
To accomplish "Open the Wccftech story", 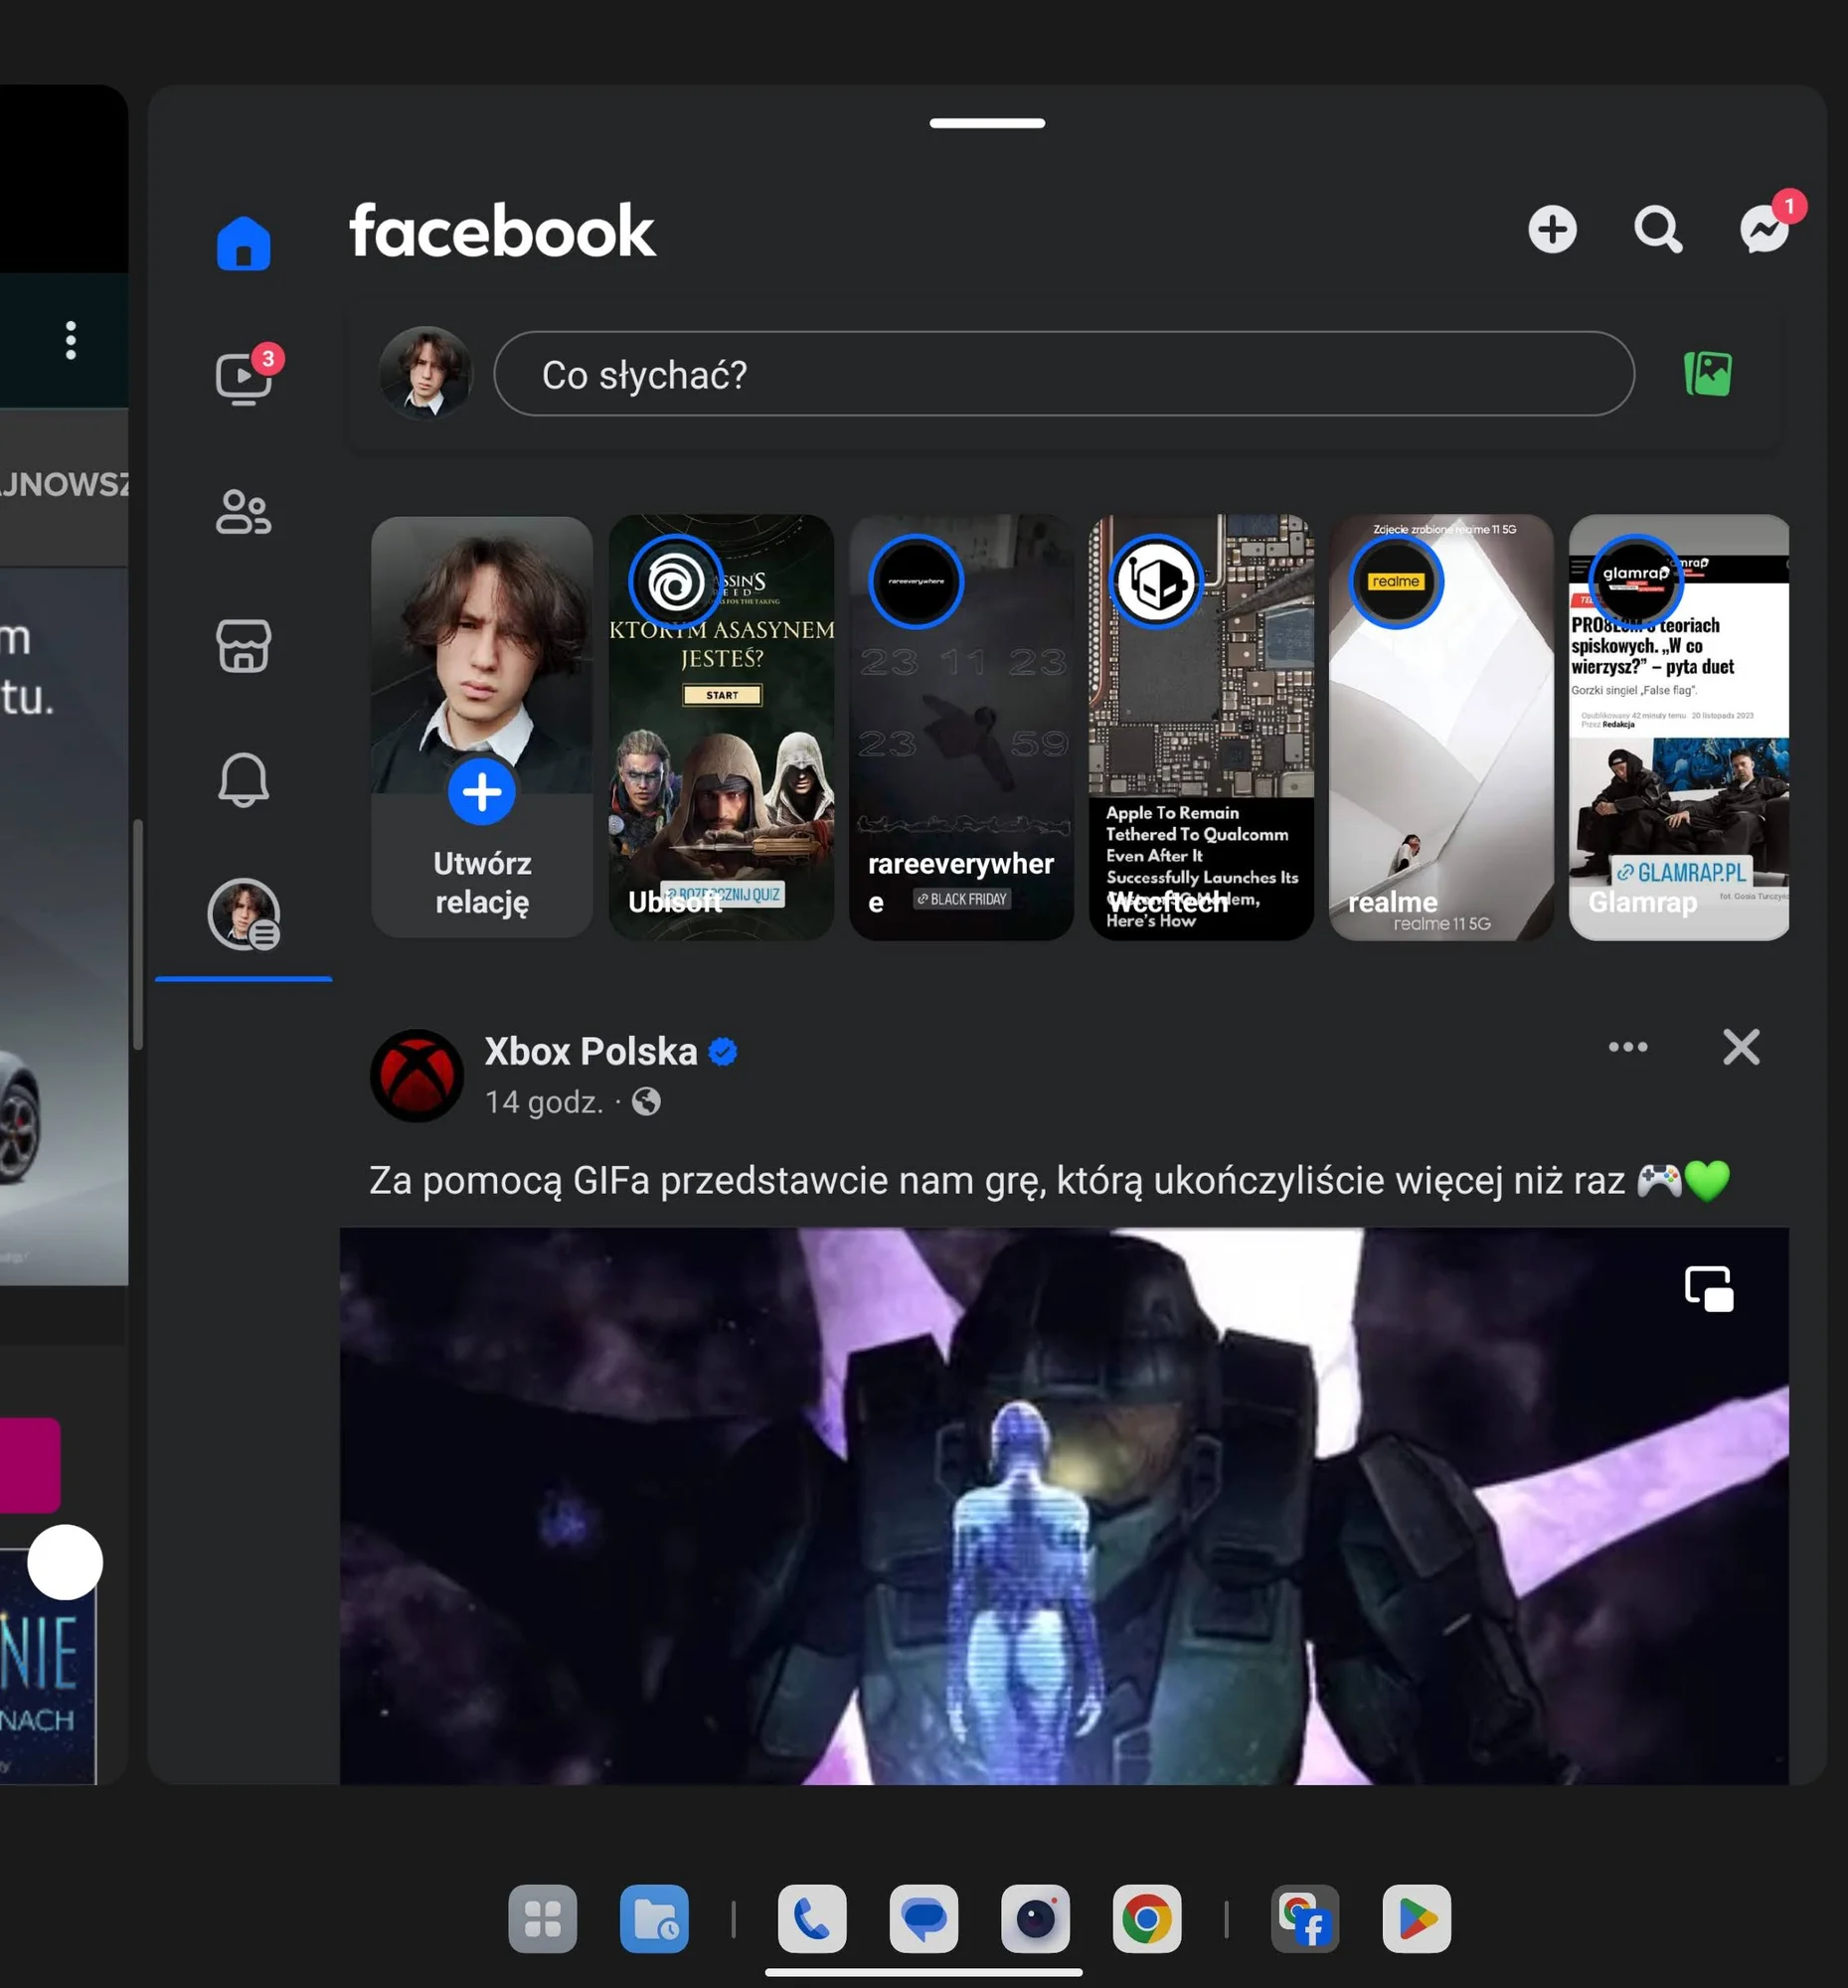I will pyautogui.click(x=1201, y=727).
